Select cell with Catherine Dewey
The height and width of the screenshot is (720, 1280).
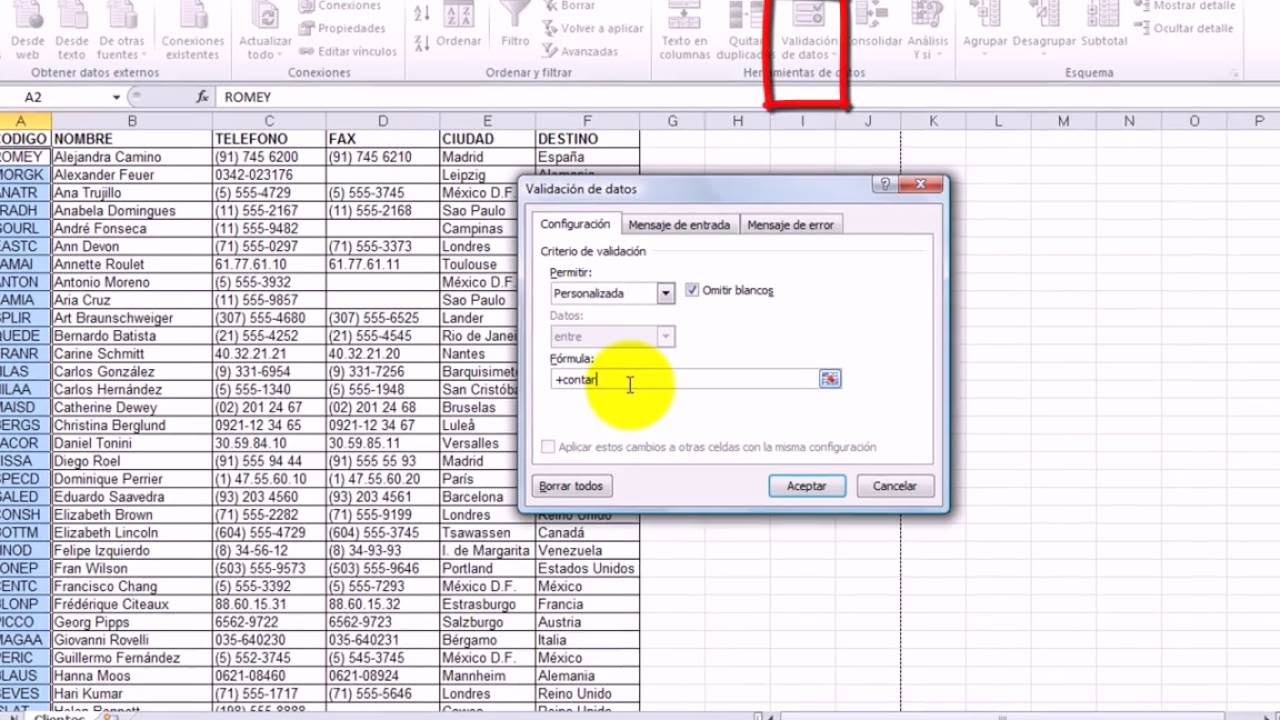(131, 408)
